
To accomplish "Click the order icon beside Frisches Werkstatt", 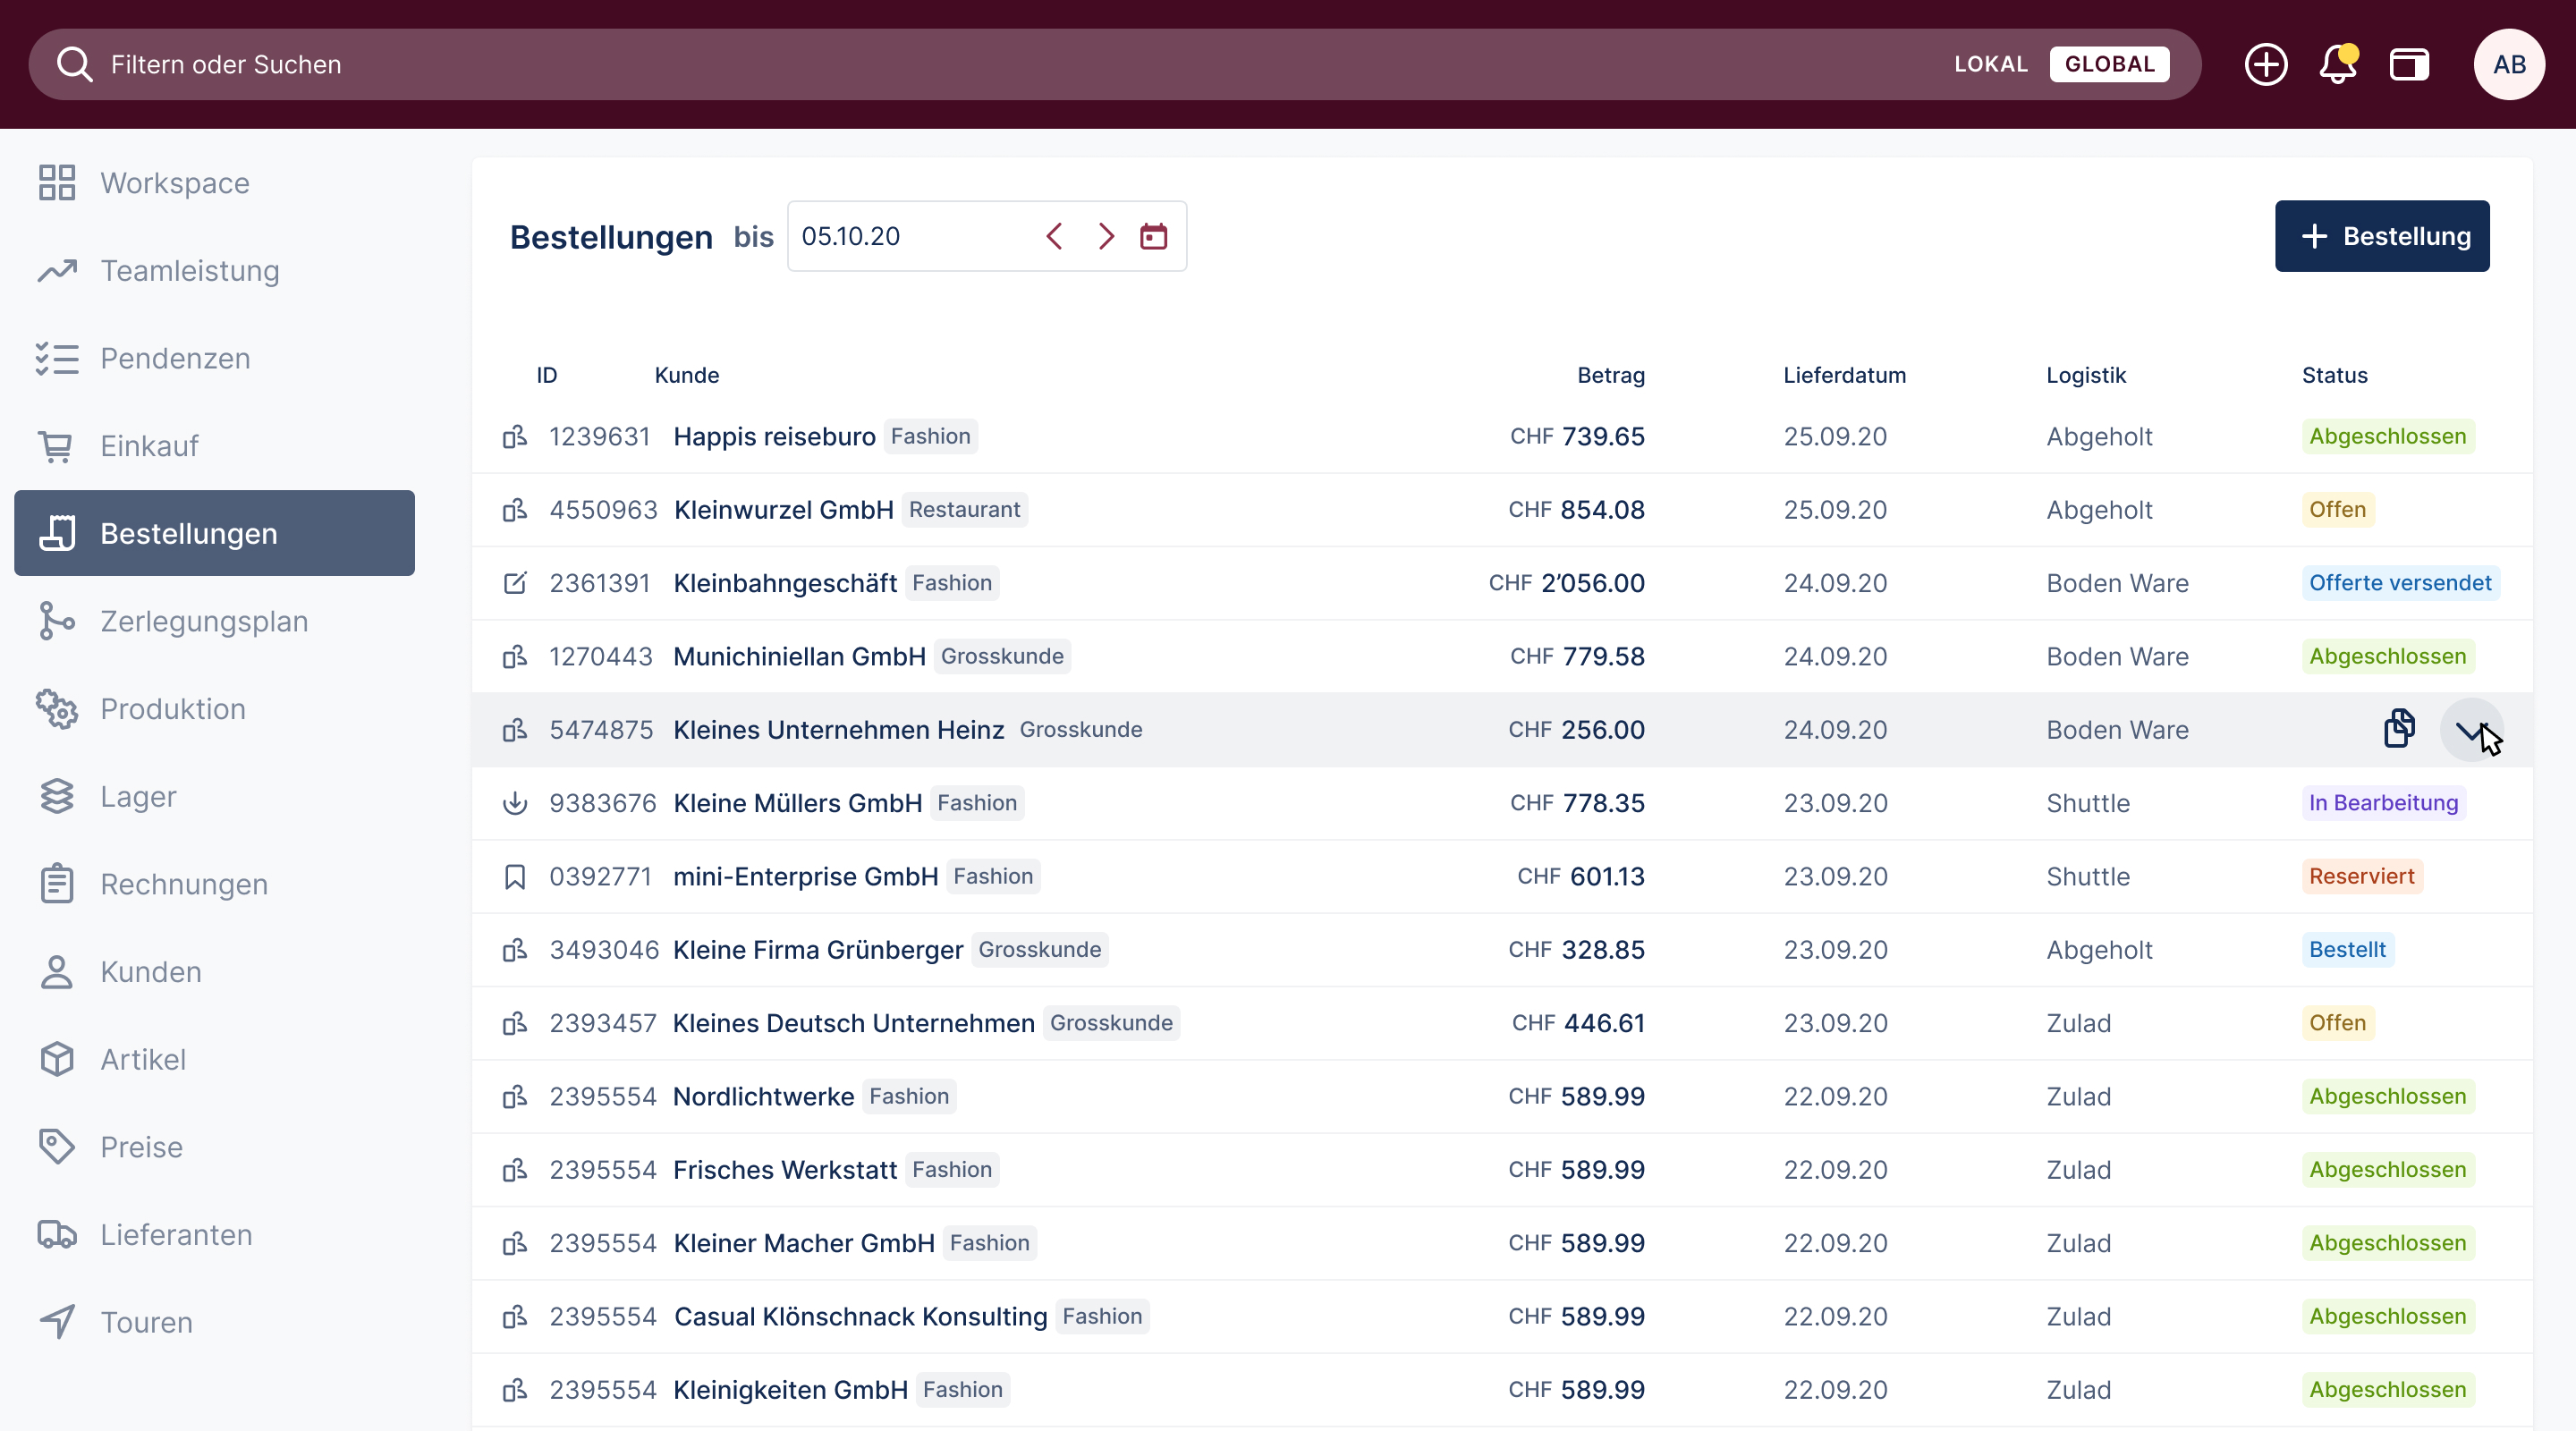I will 515,1170.
